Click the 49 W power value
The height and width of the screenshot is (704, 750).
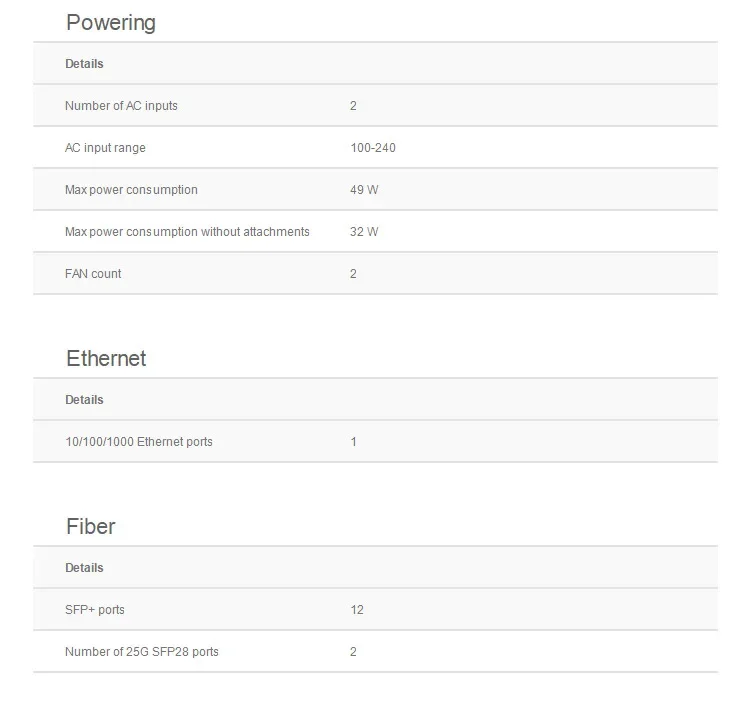click(x=364, y=190)
